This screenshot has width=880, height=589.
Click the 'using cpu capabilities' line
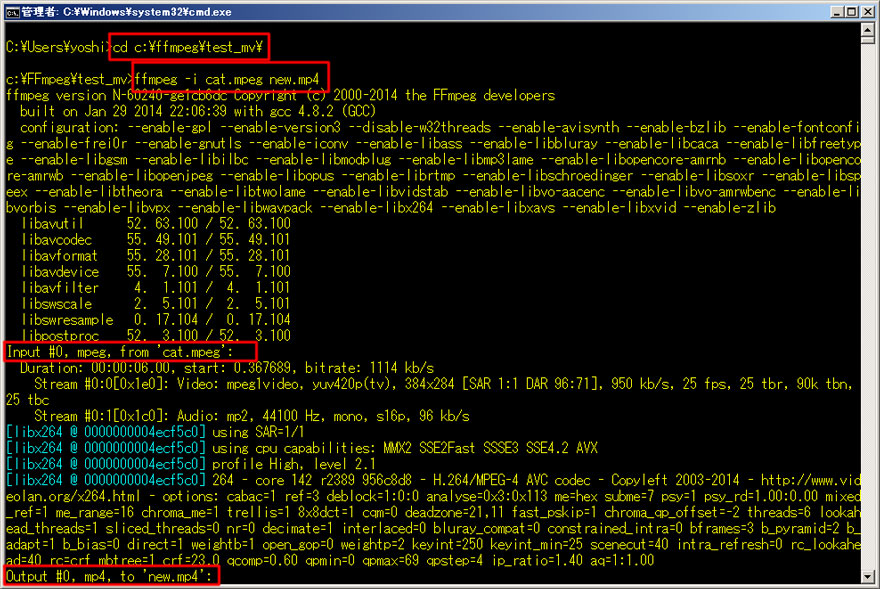tap(302, 448)
